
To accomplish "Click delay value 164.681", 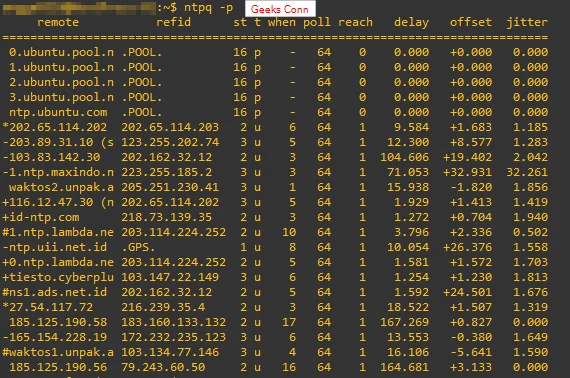I will tap(405, 367).
